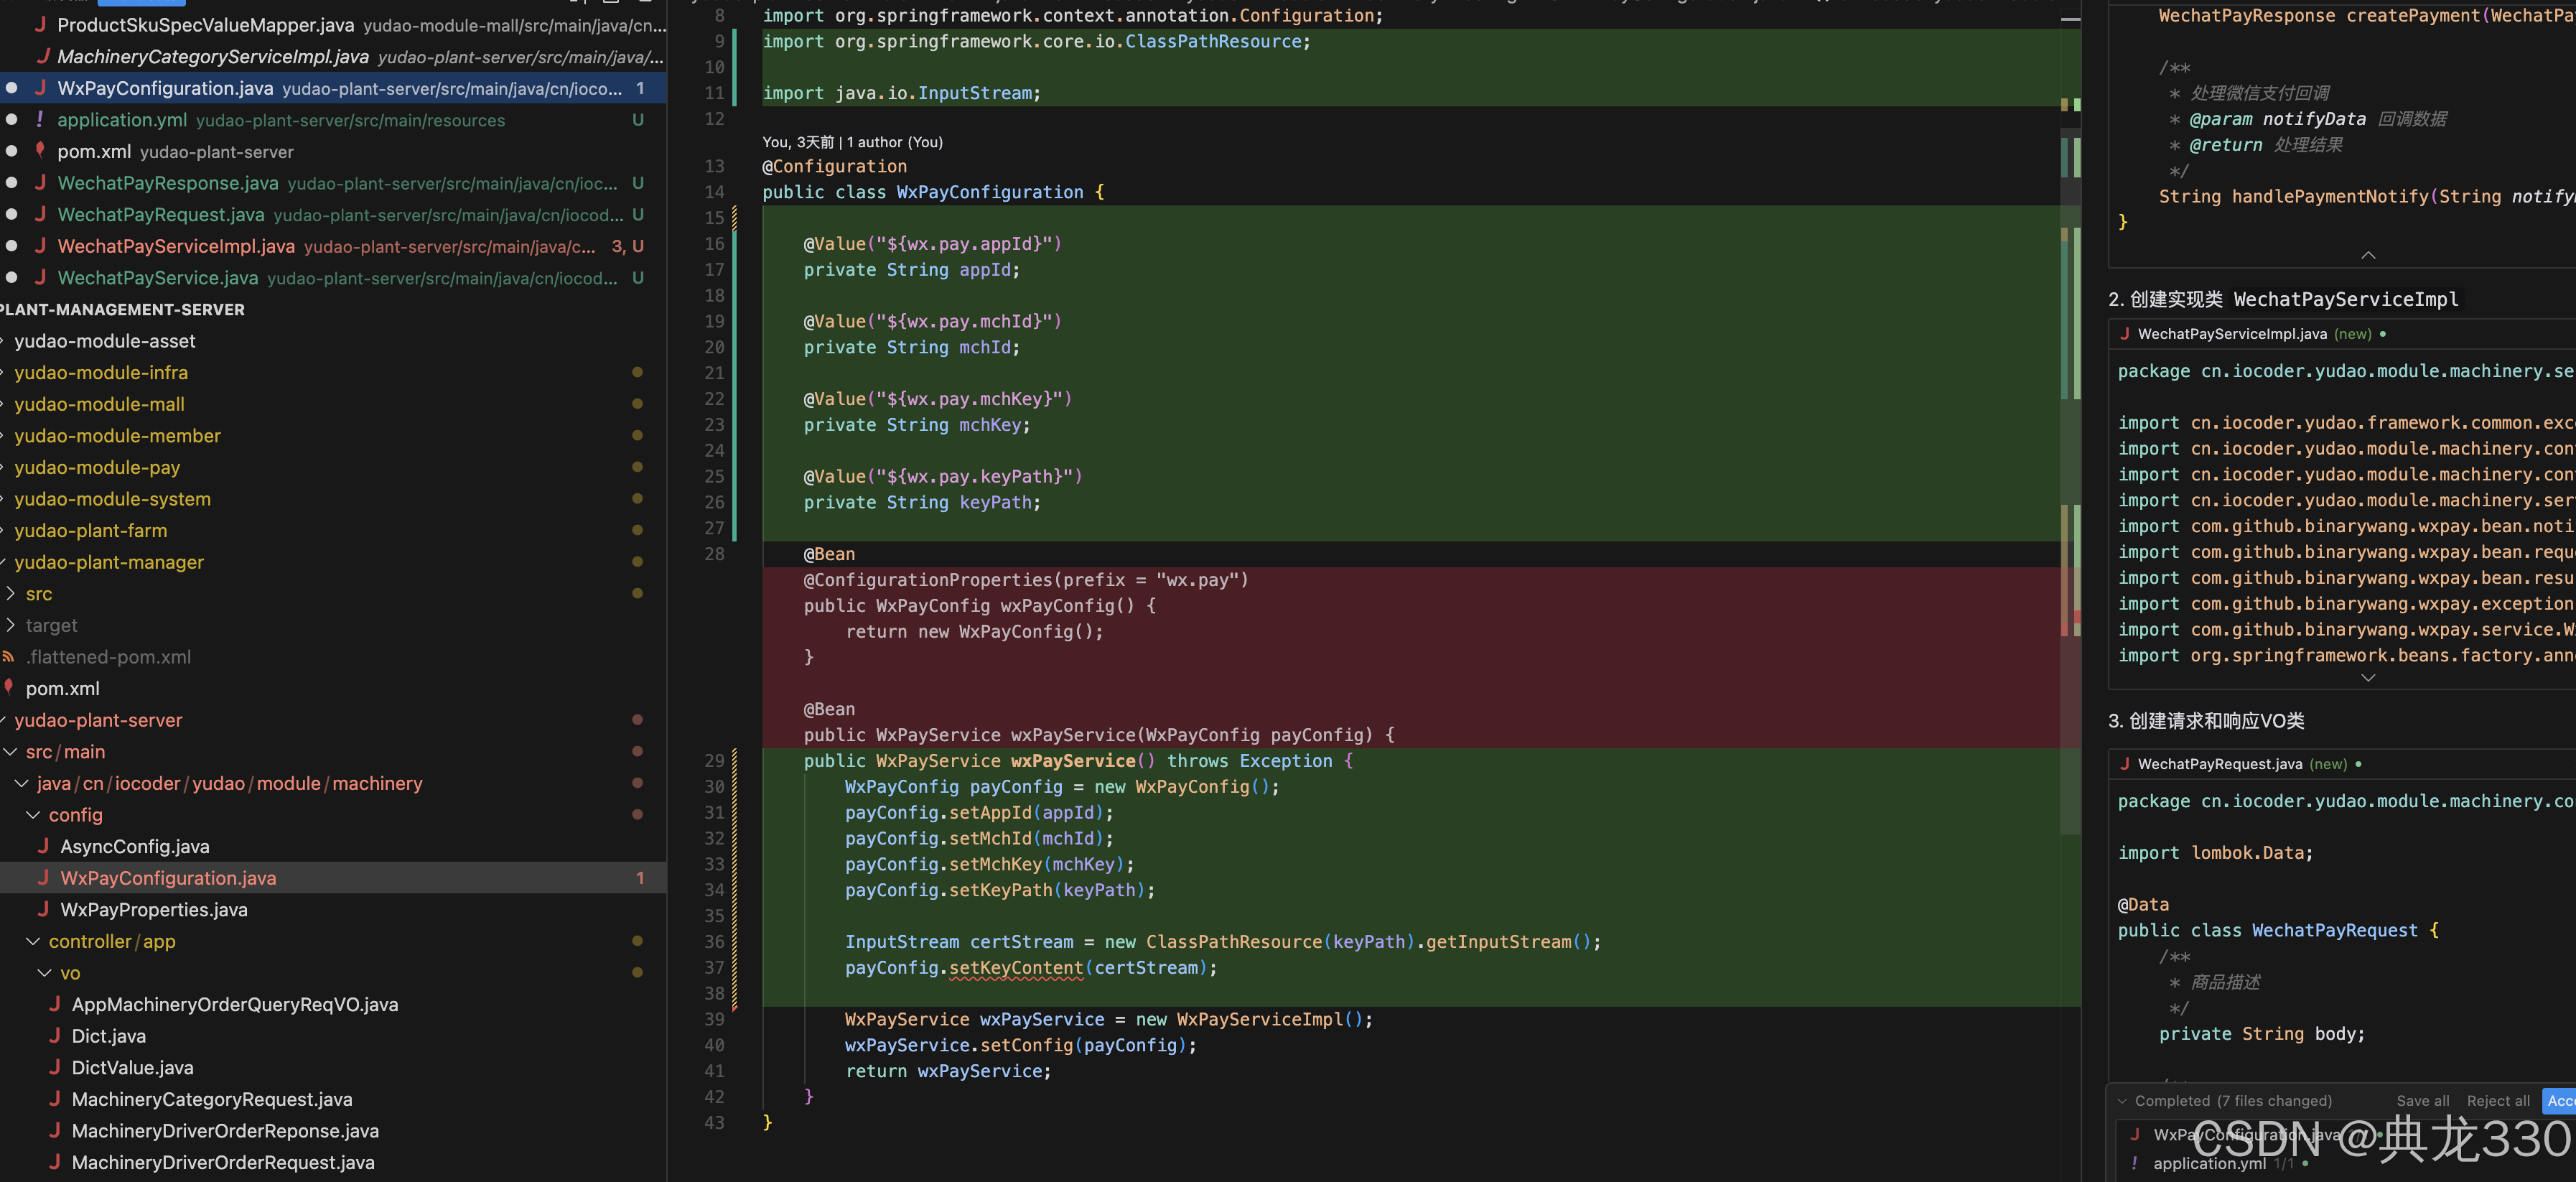The height and width of the screenshot is (1182, 2576).
Task: Collapse the Completed files changed list
Action: 2122,1101
